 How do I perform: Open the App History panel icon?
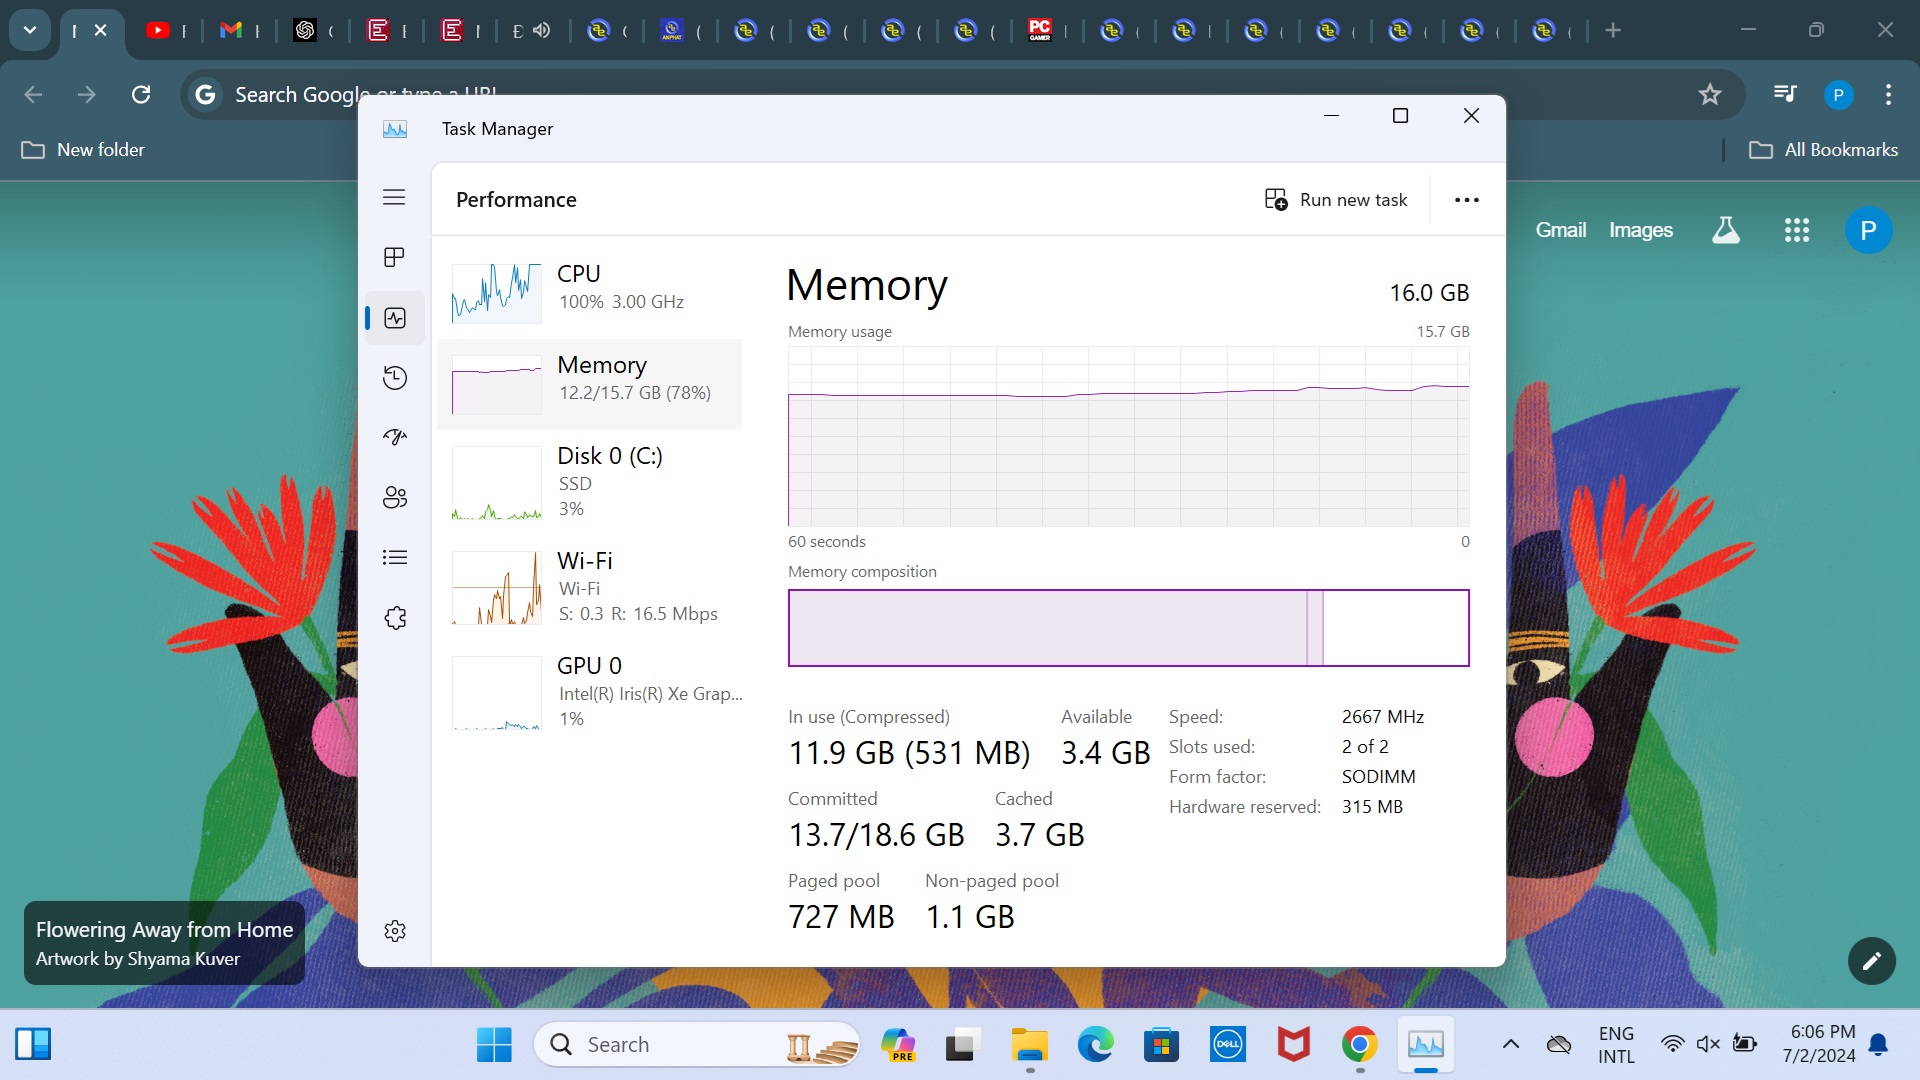tap(394, 377)
